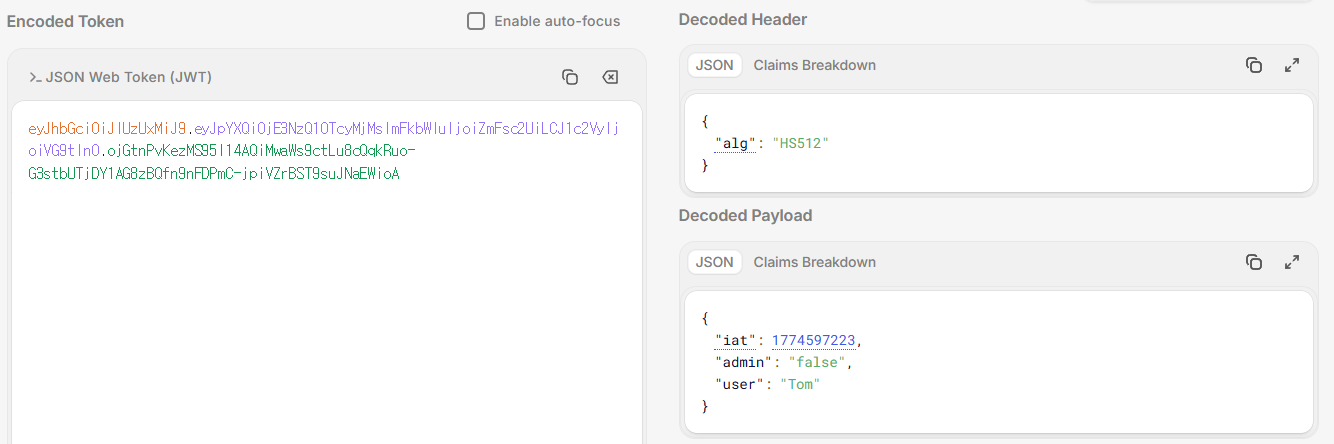
Task: Click terminal icon beside JSON Web Token label
Action: coord(35,77)
